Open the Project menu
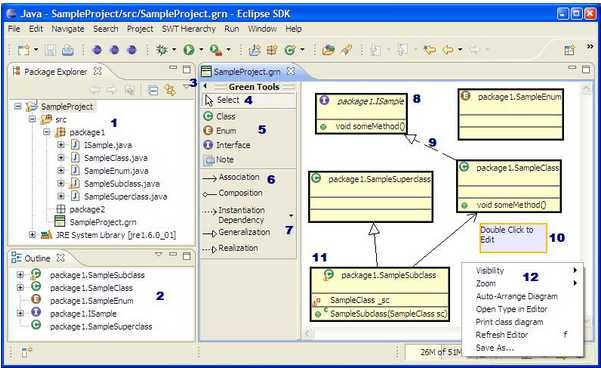This screenshot has width=601, height=368. pyautogui.click(x=140, y=29)
